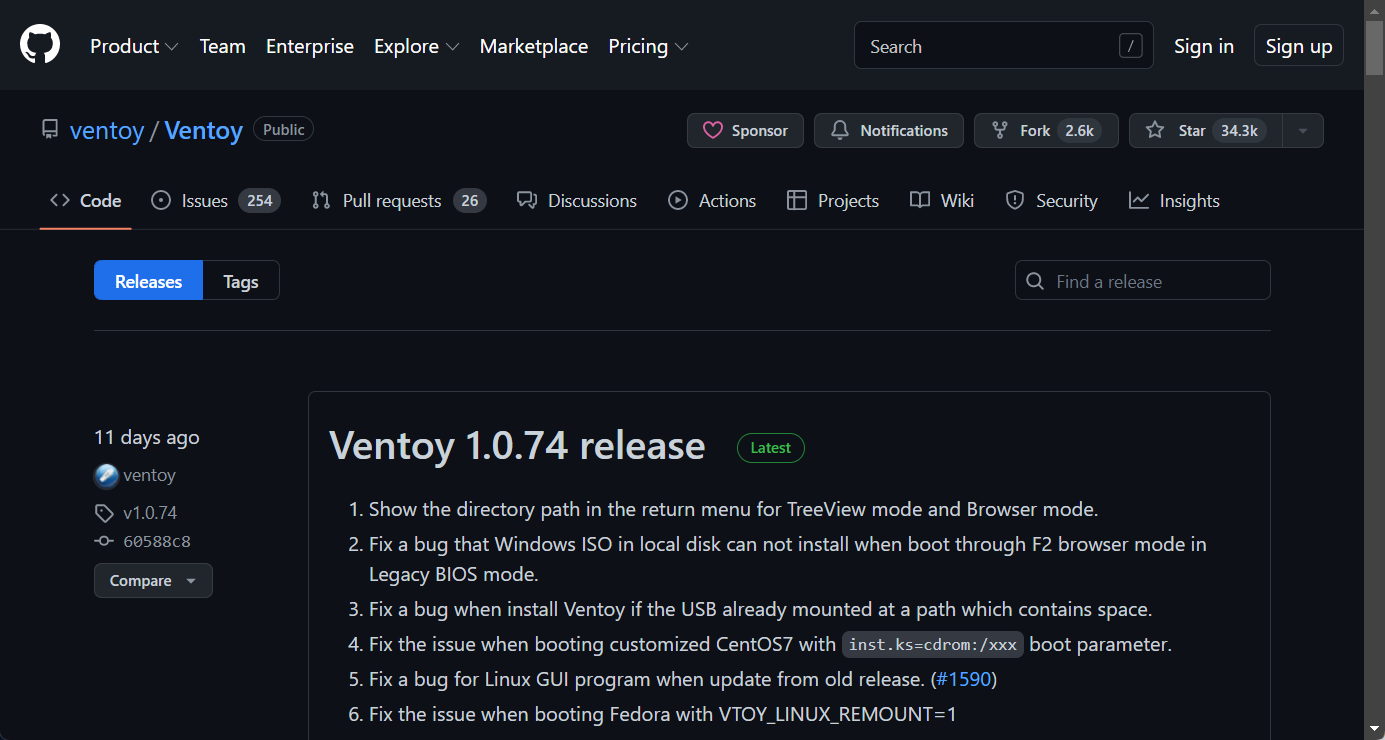Click the GitHub home logo

(39, 44)
